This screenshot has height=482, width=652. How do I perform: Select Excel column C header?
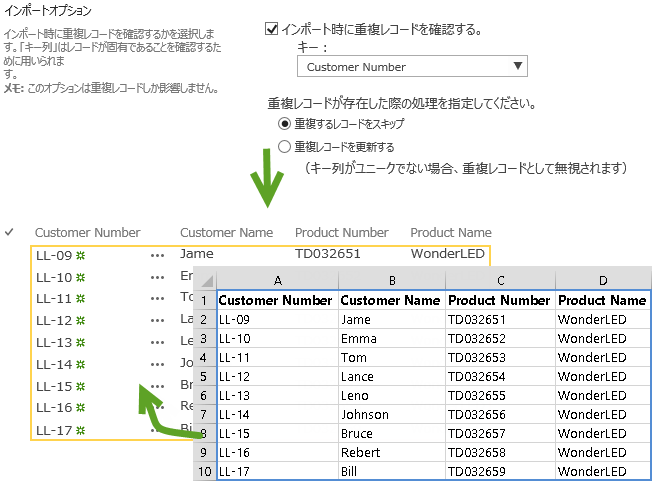[501, 281]
